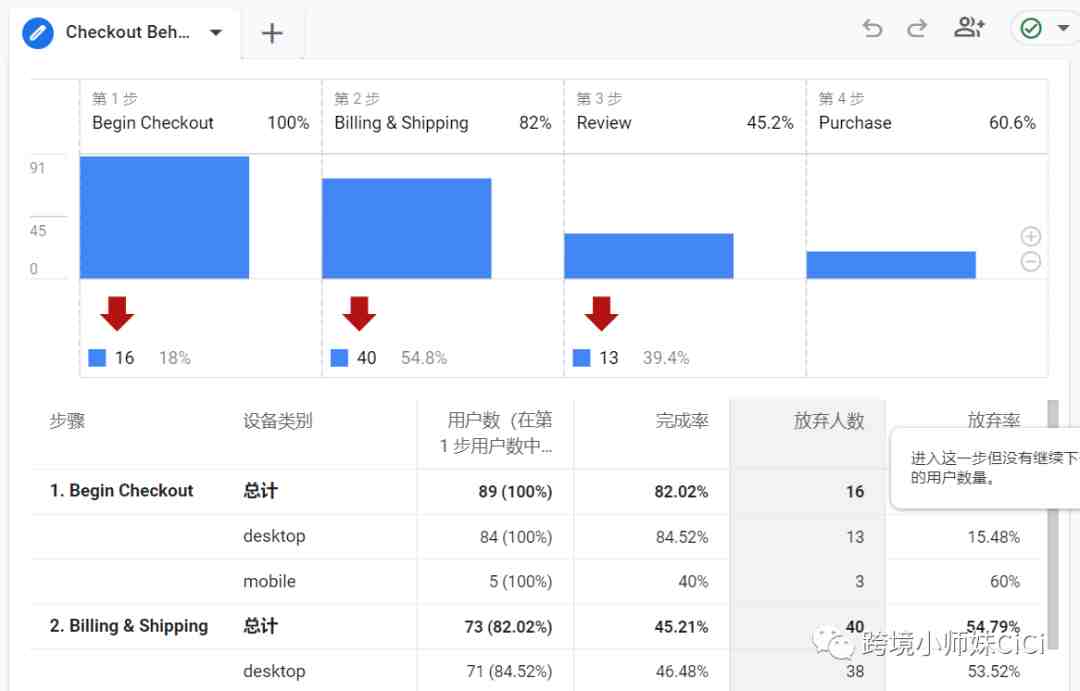Viewport: 1080px width, 691px height.
Task: Click the 15.48% abandonment rate cell
Action: pos(993,537)
